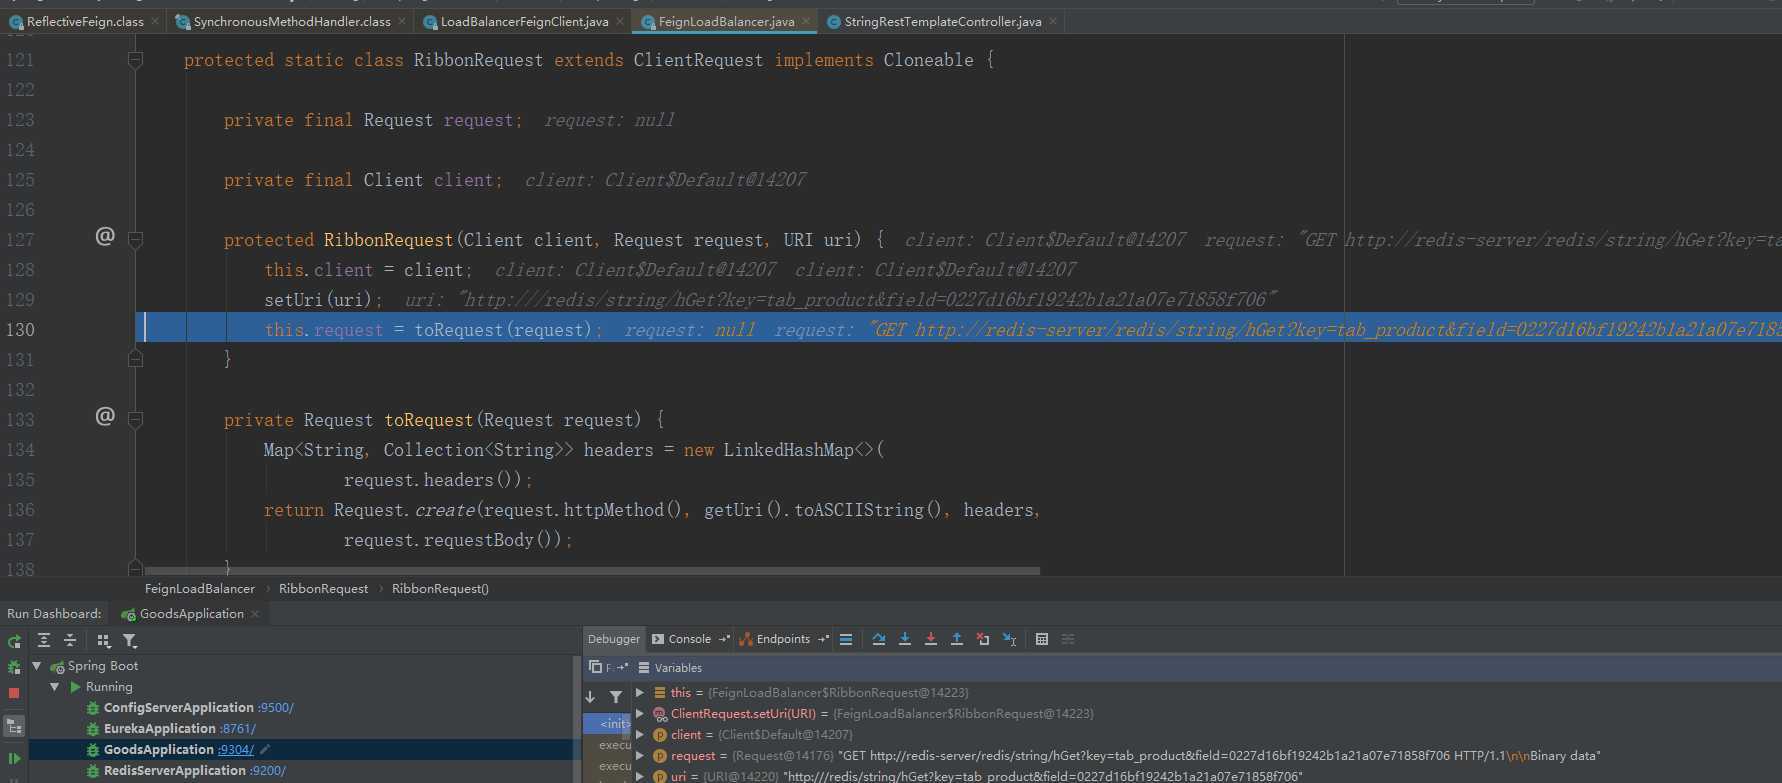Image resolution: width=1782 pixels, height=783 pixels.
Task: Select FeignLoadBalancer in breadcrumb bar
Action: click(200, 589)
